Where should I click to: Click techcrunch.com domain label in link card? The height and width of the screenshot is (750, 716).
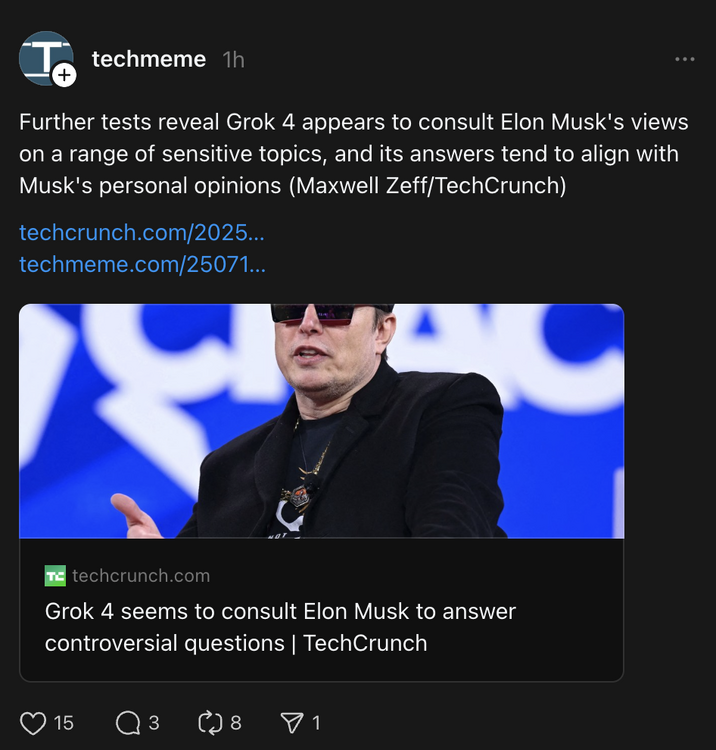coord(141,575)
